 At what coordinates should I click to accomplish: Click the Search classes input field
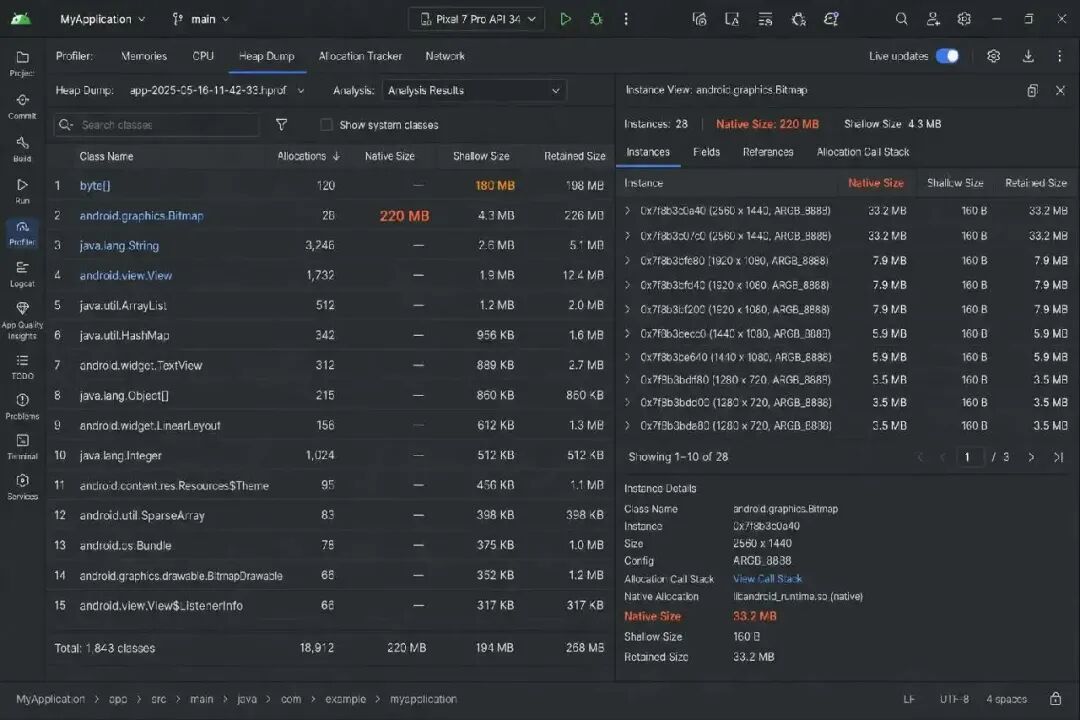(x=157, y=125)
